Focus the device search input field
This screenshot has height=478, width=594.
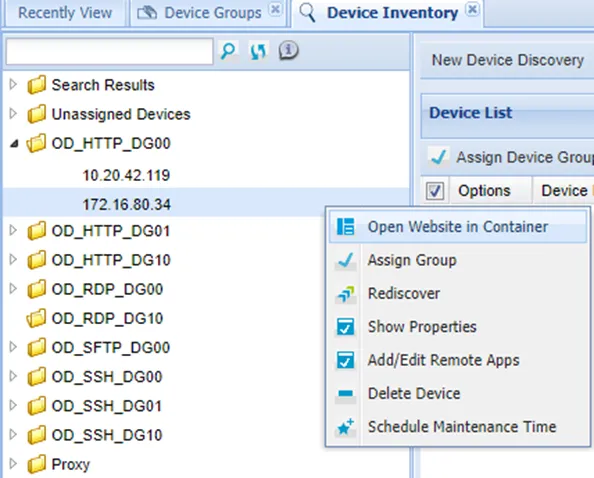pos(109,51)
